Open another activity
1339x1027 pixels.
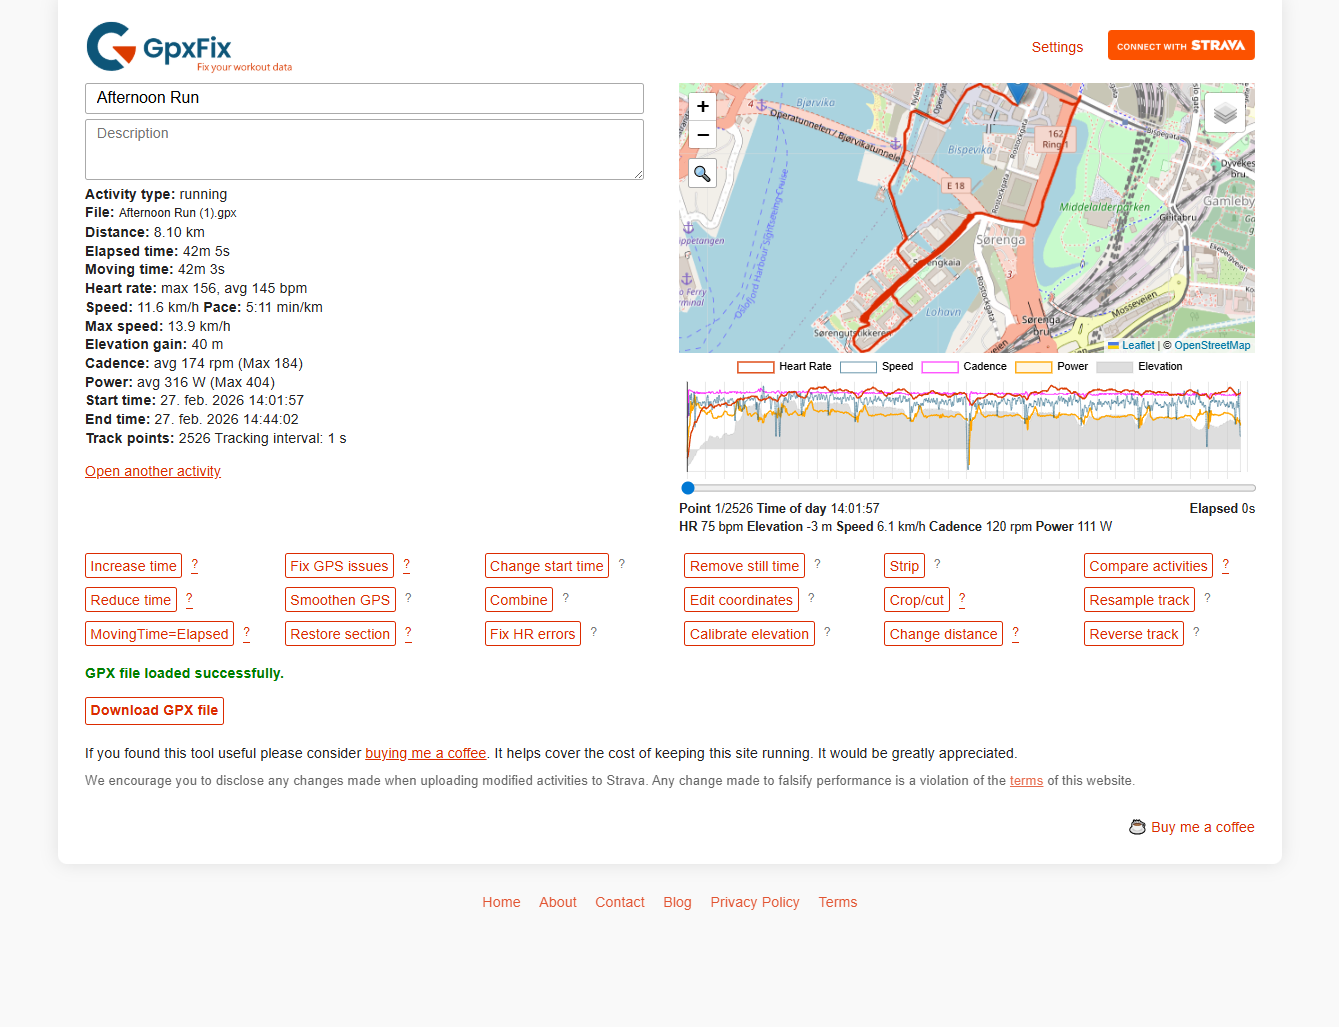[x=152, y=471]
